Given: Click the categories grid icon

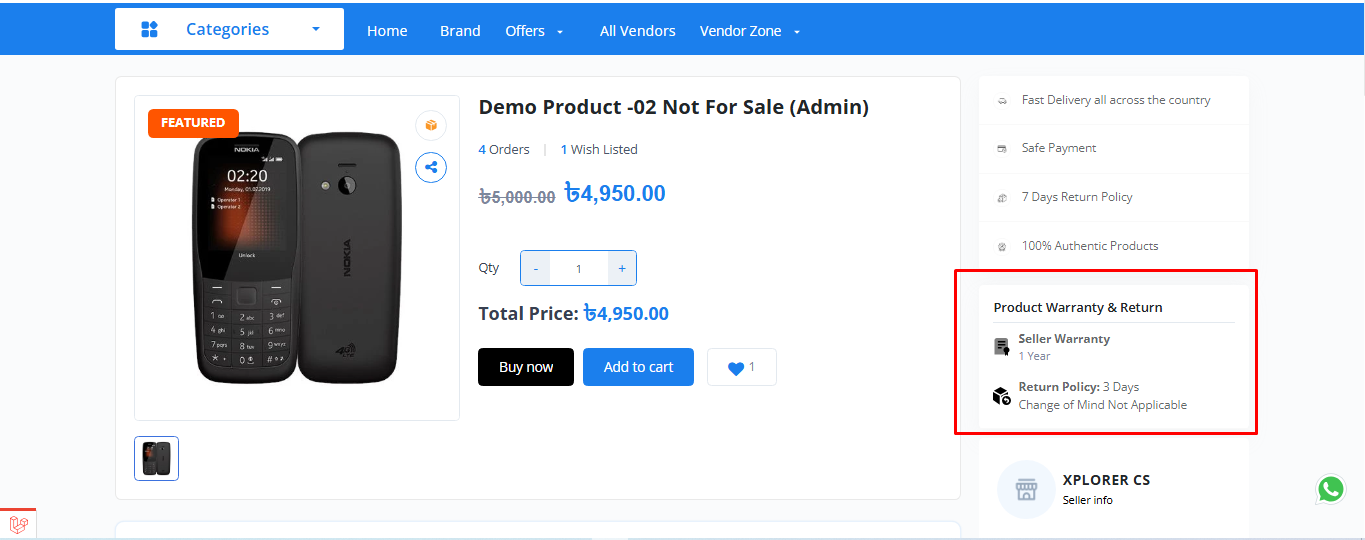Looking at the screenshot, I should click(x=150, y=30).
